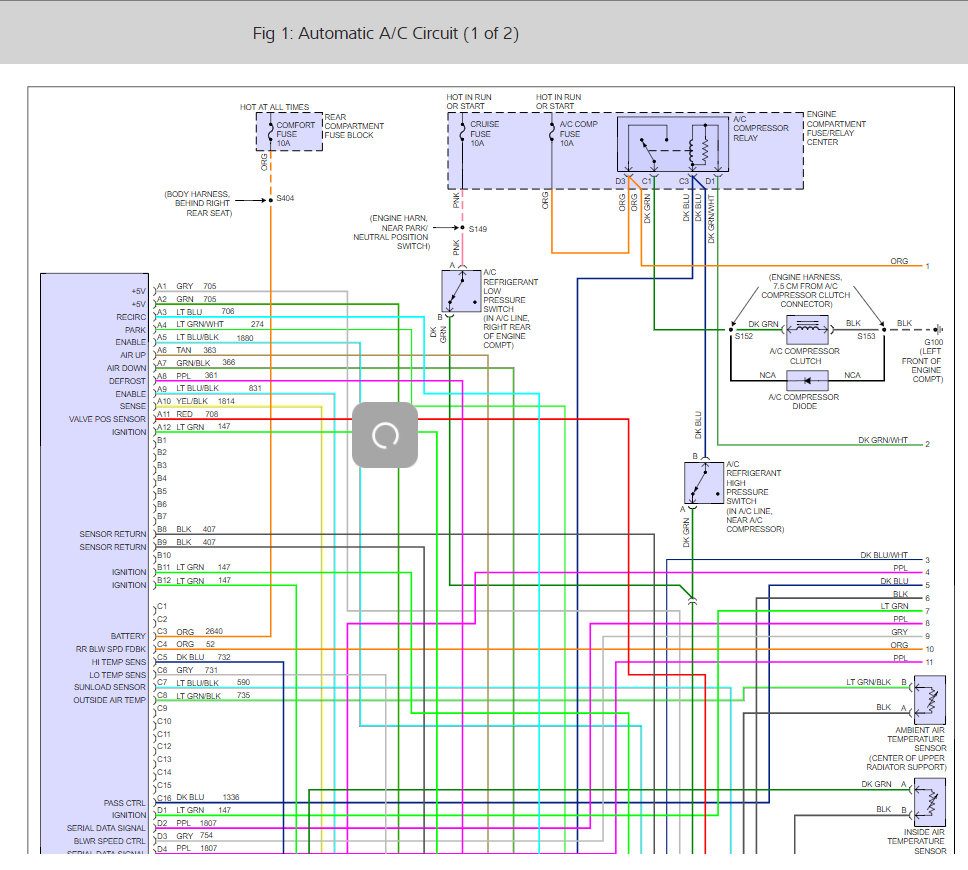Click the 'A/C COMPRESSOR RELAY' label
The height and width of the screenshot is (870, 968).
[761, 128]
